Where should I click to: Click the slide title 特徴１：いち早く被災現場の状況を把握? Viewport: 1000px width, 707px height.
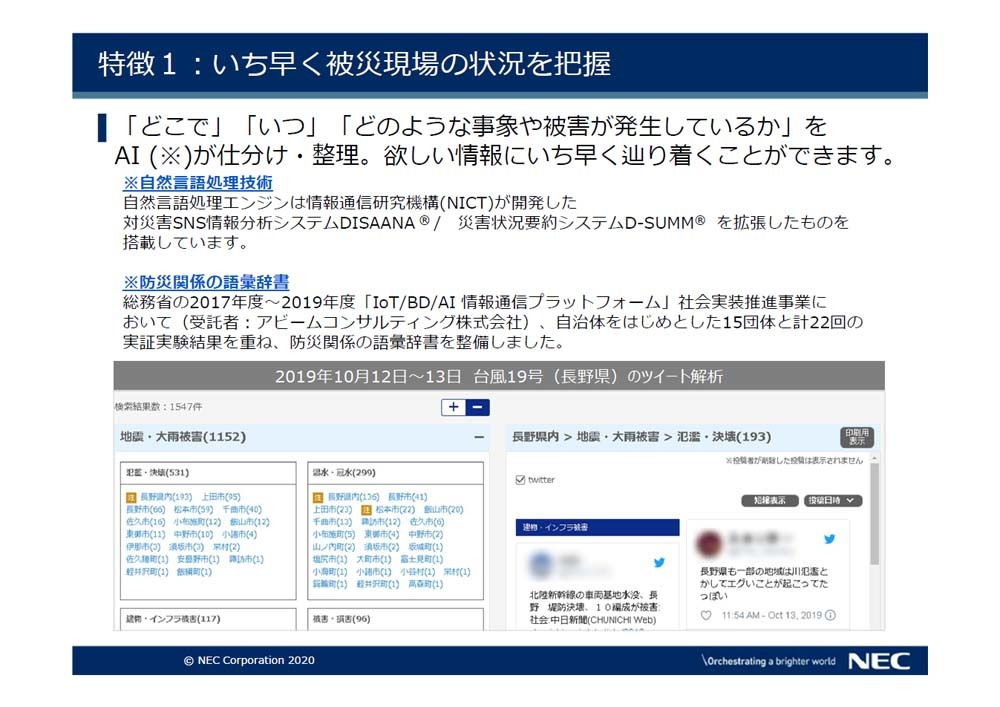(x=355, y=63)
